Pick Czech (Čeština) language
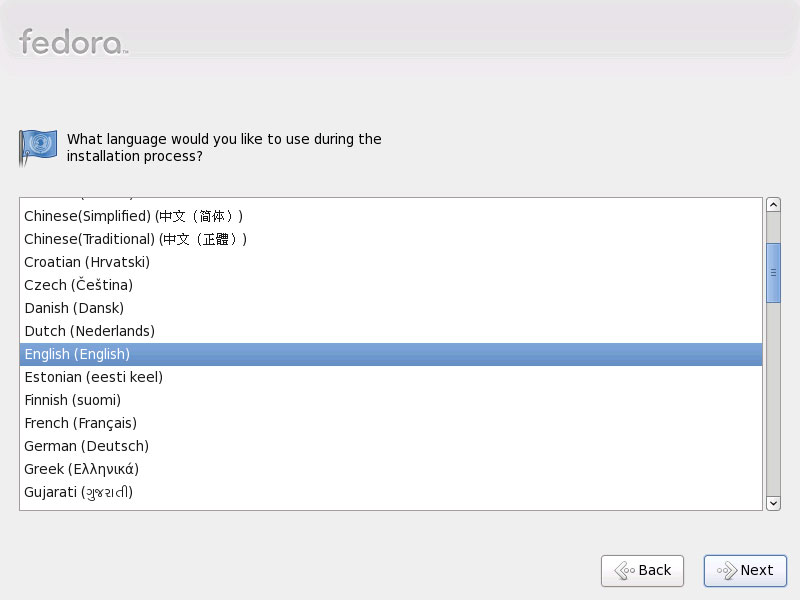 click(391, 285)
